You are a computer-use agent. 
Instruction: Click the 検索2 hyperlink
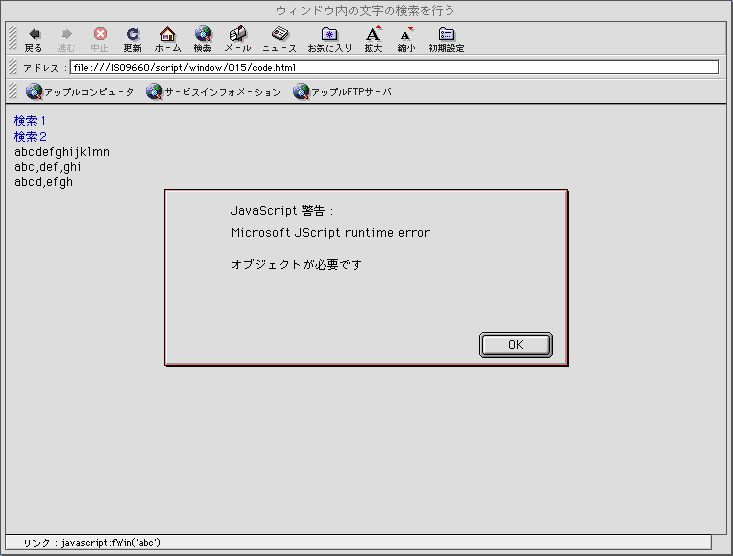pos(30,137)
